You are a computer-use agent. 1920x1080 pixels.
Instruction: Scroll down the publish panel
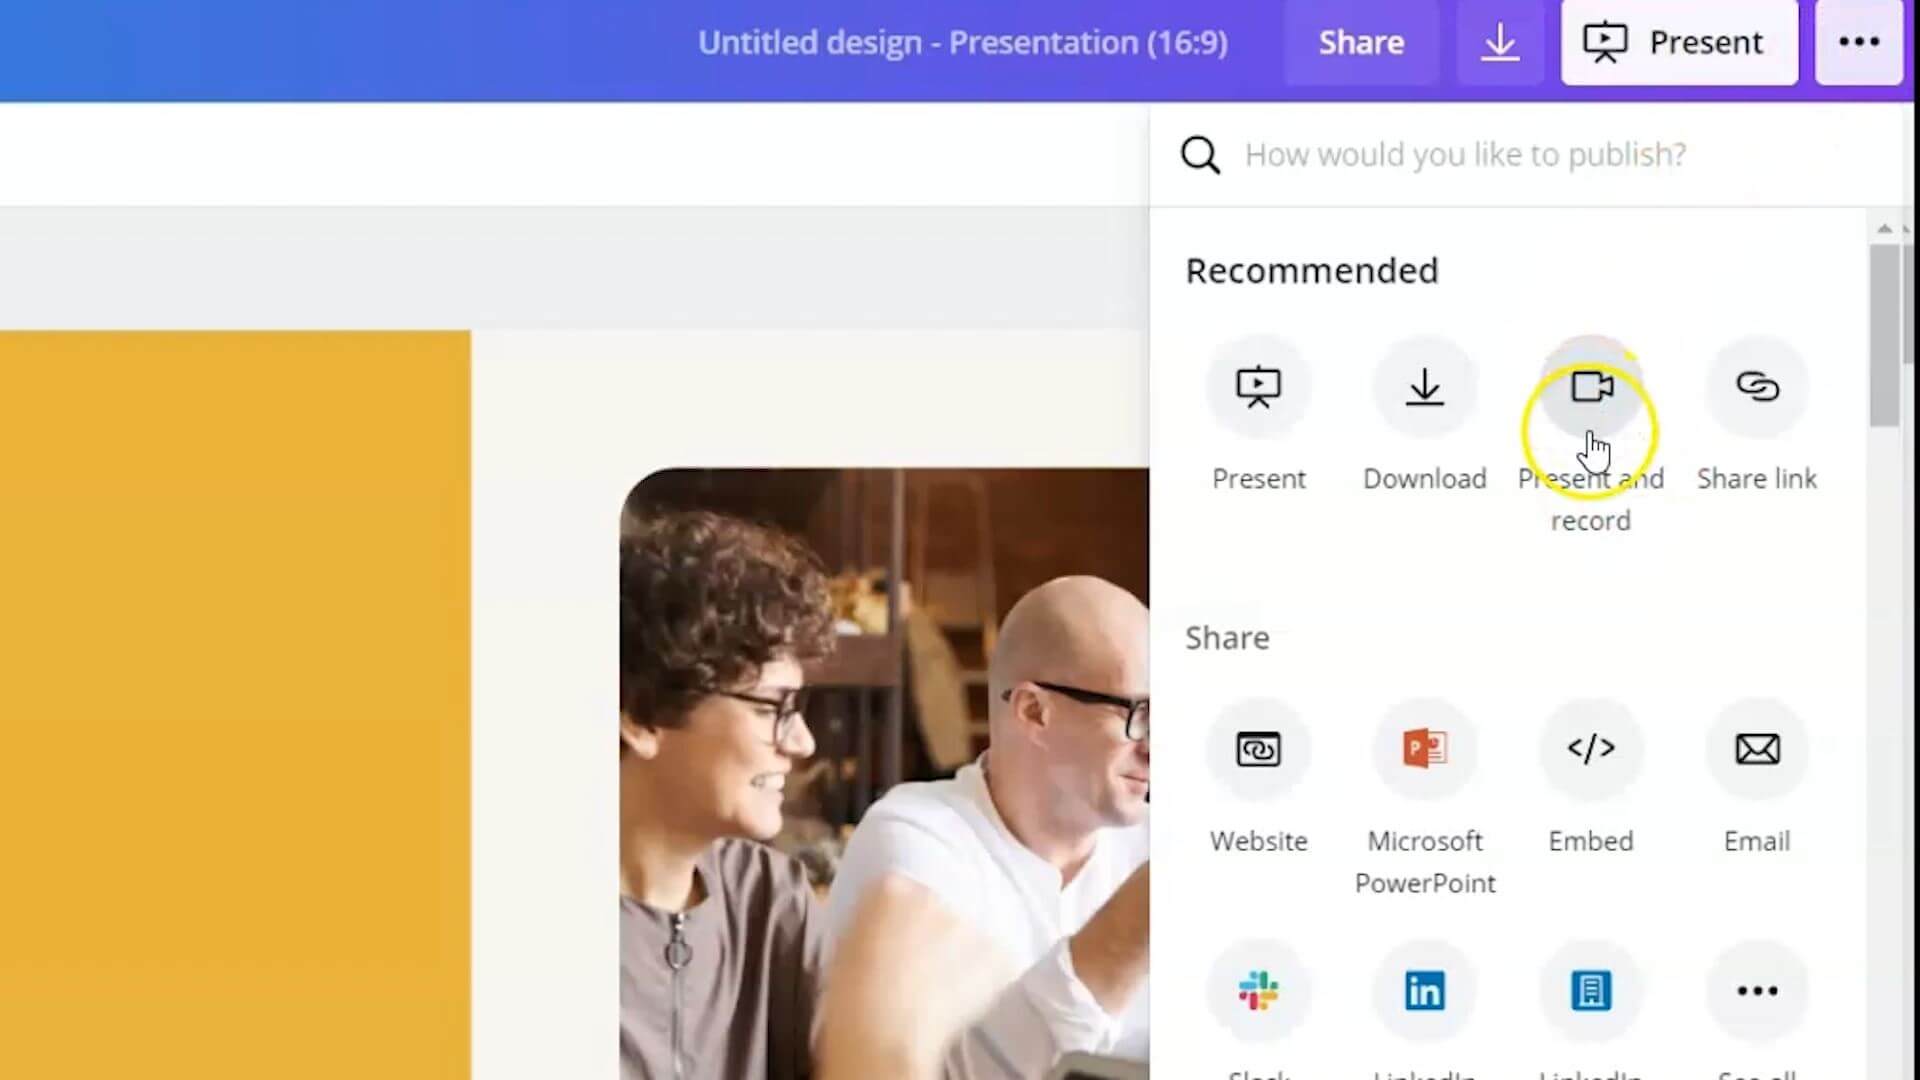click(1886, 791)
